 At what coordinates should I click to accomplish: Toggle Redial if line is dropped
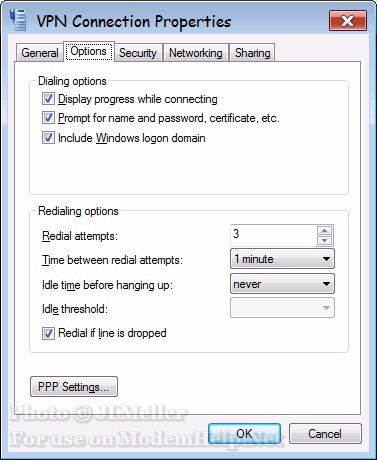pos(48,333)
